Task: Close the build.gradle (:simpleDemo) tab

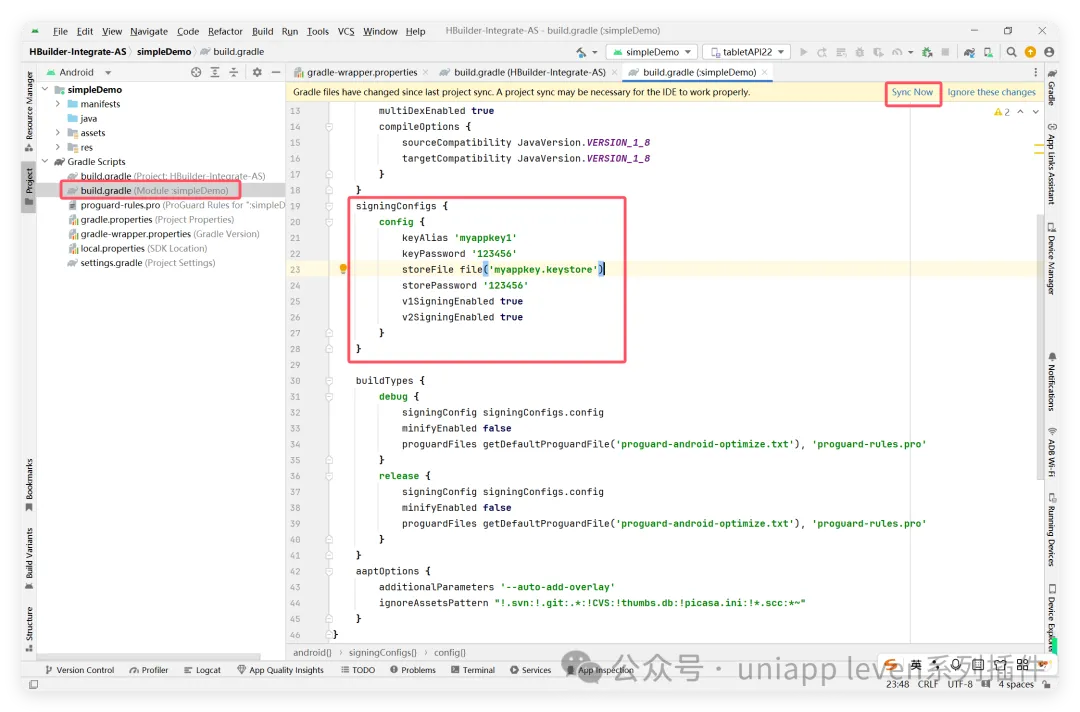Action: point(765,72)
